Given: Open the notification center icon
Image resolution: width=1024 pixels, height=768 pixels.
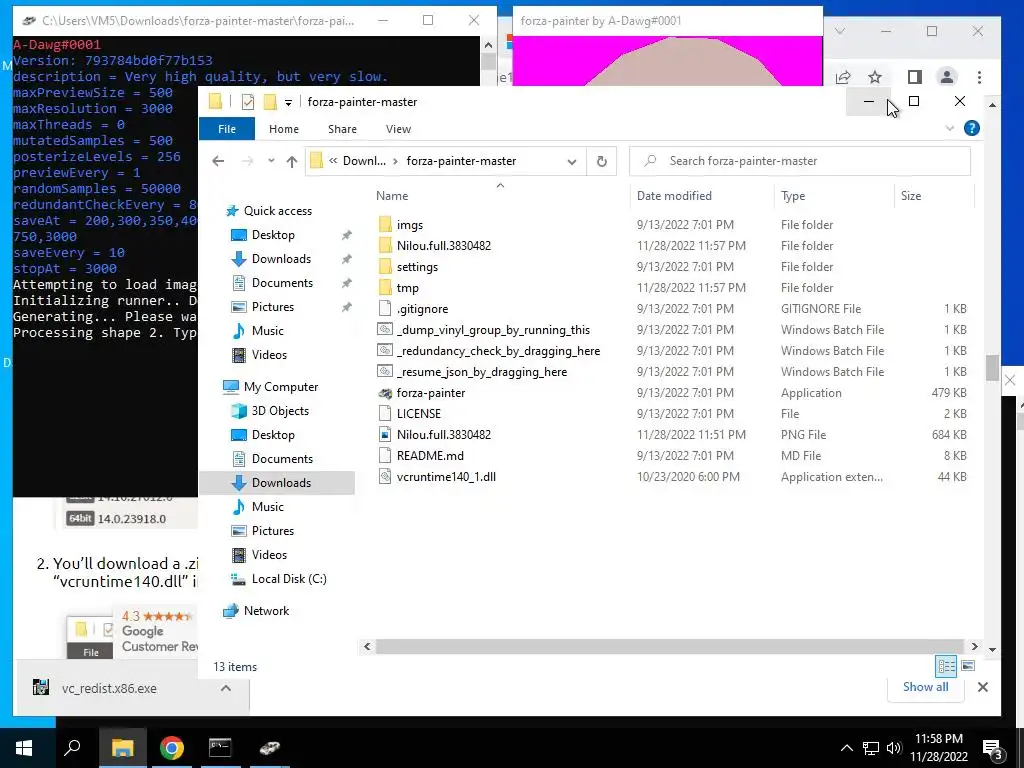Looking at the screenshot, I should point(993,748).
